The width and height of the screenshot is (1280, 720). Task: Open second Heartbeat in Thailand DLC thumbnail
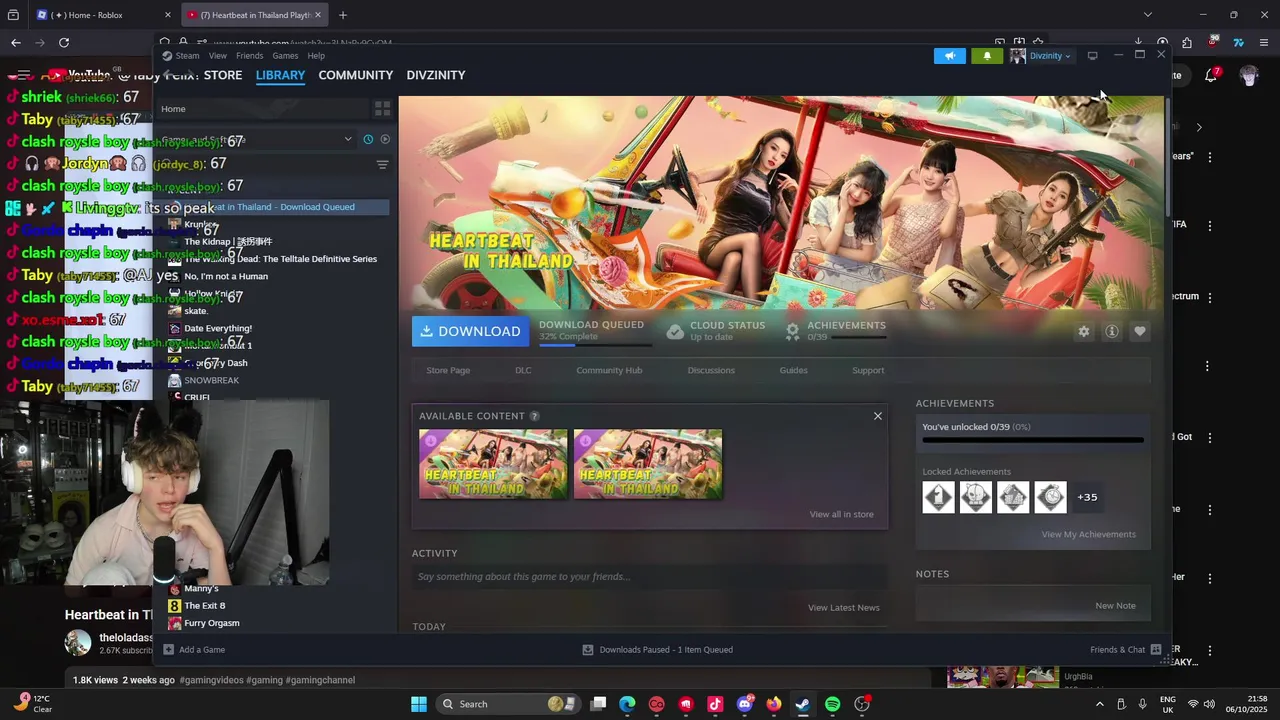coord(648,464)
